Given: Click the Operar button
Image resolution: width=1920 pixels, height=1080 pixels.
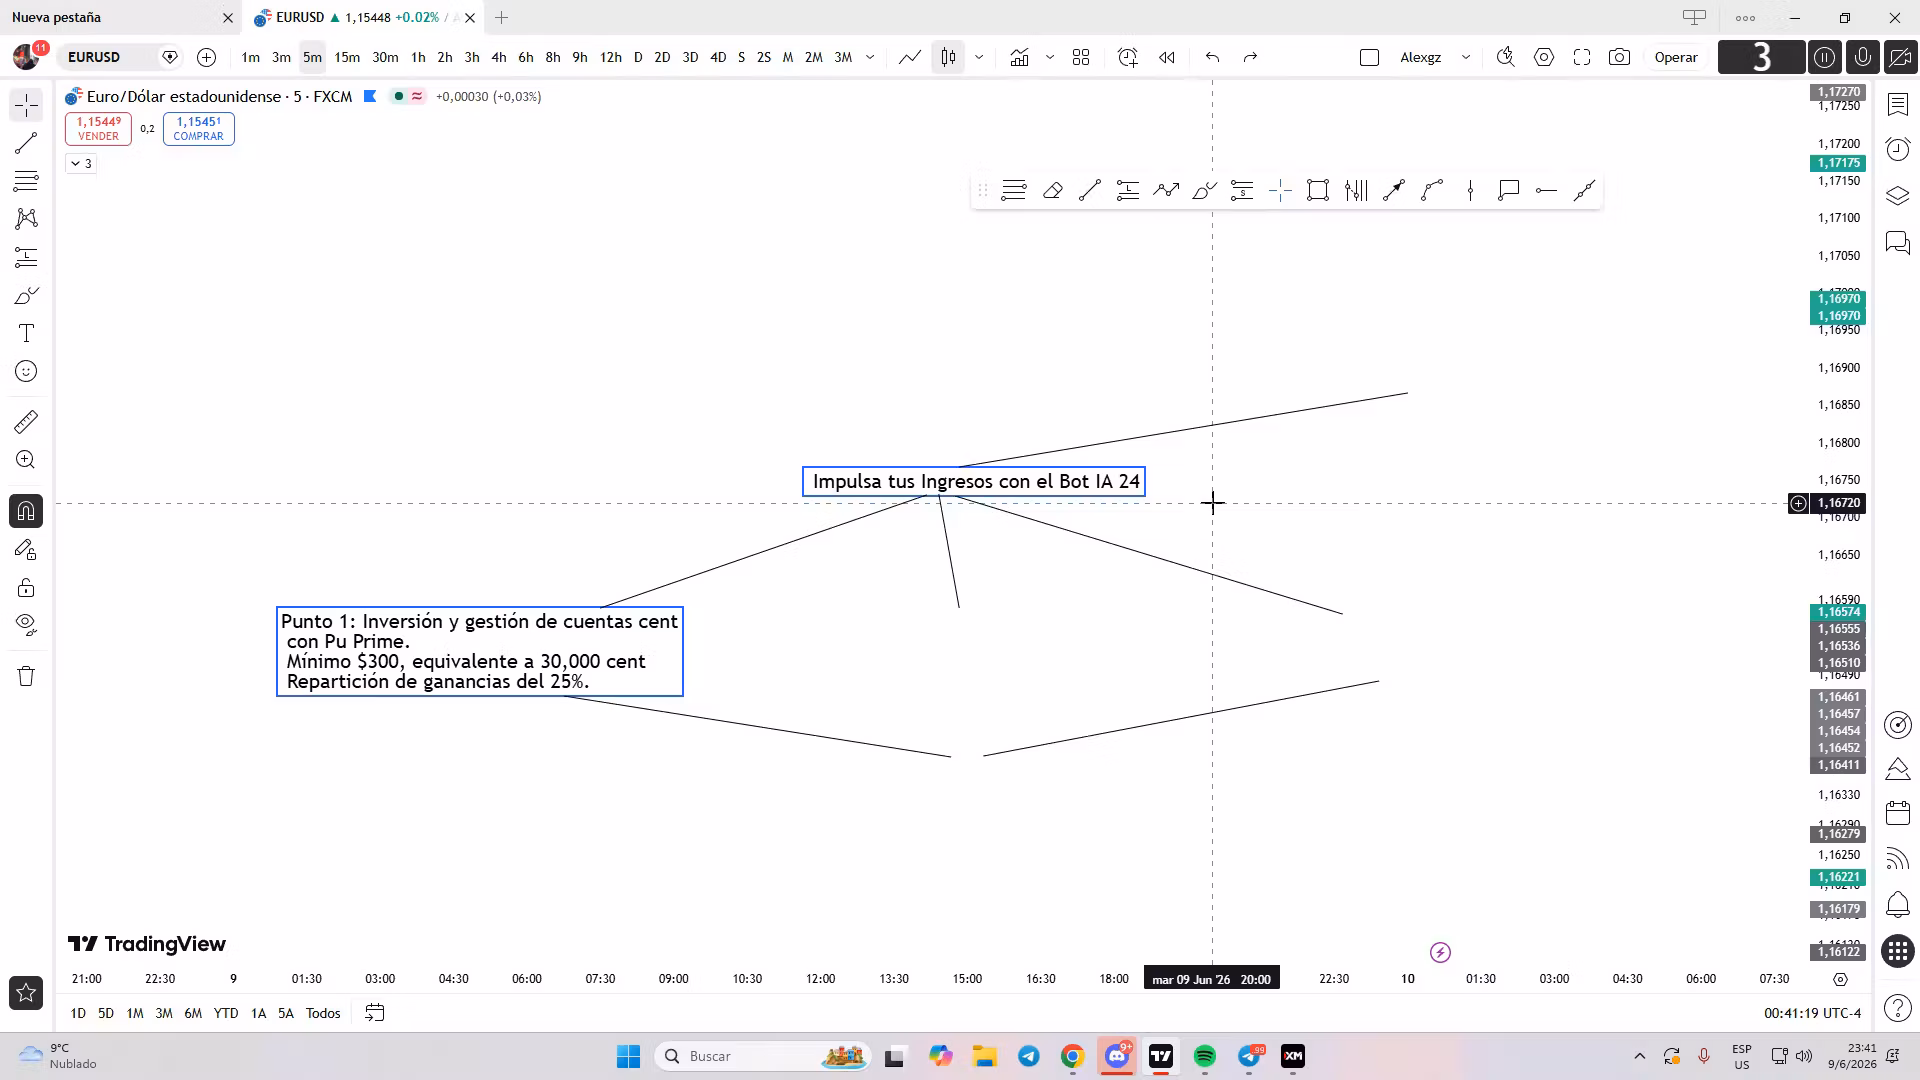Looking at the screenshot, I should [x=1676, y=57].
